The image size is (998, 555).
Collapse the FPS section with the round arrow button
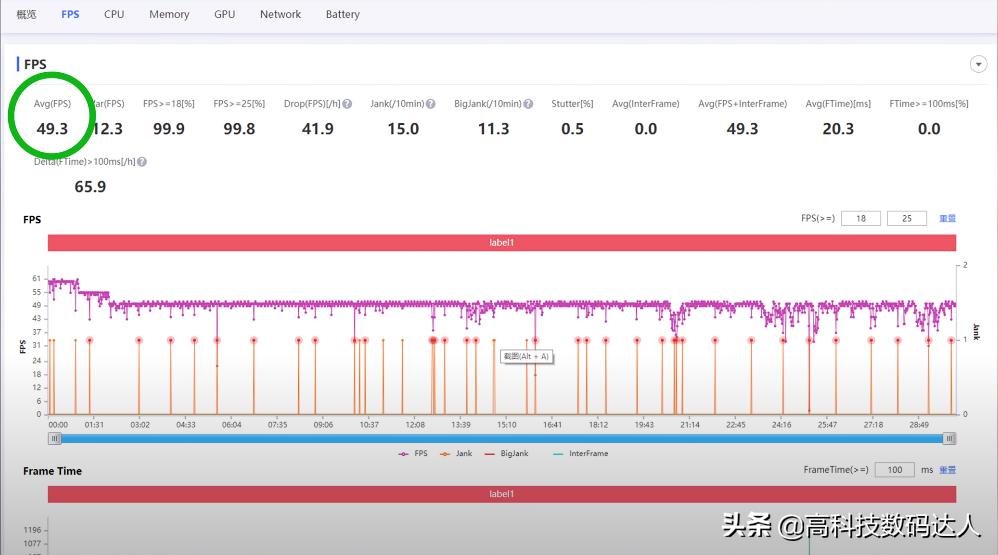(978, 64)
